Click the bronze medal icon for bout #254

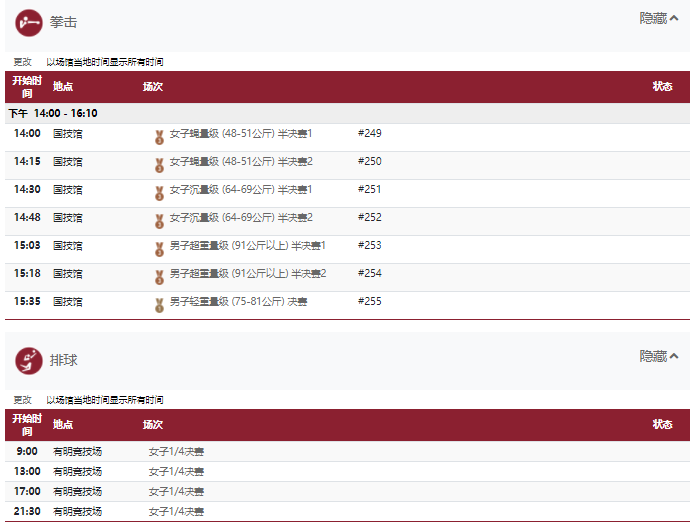point(159,277)
